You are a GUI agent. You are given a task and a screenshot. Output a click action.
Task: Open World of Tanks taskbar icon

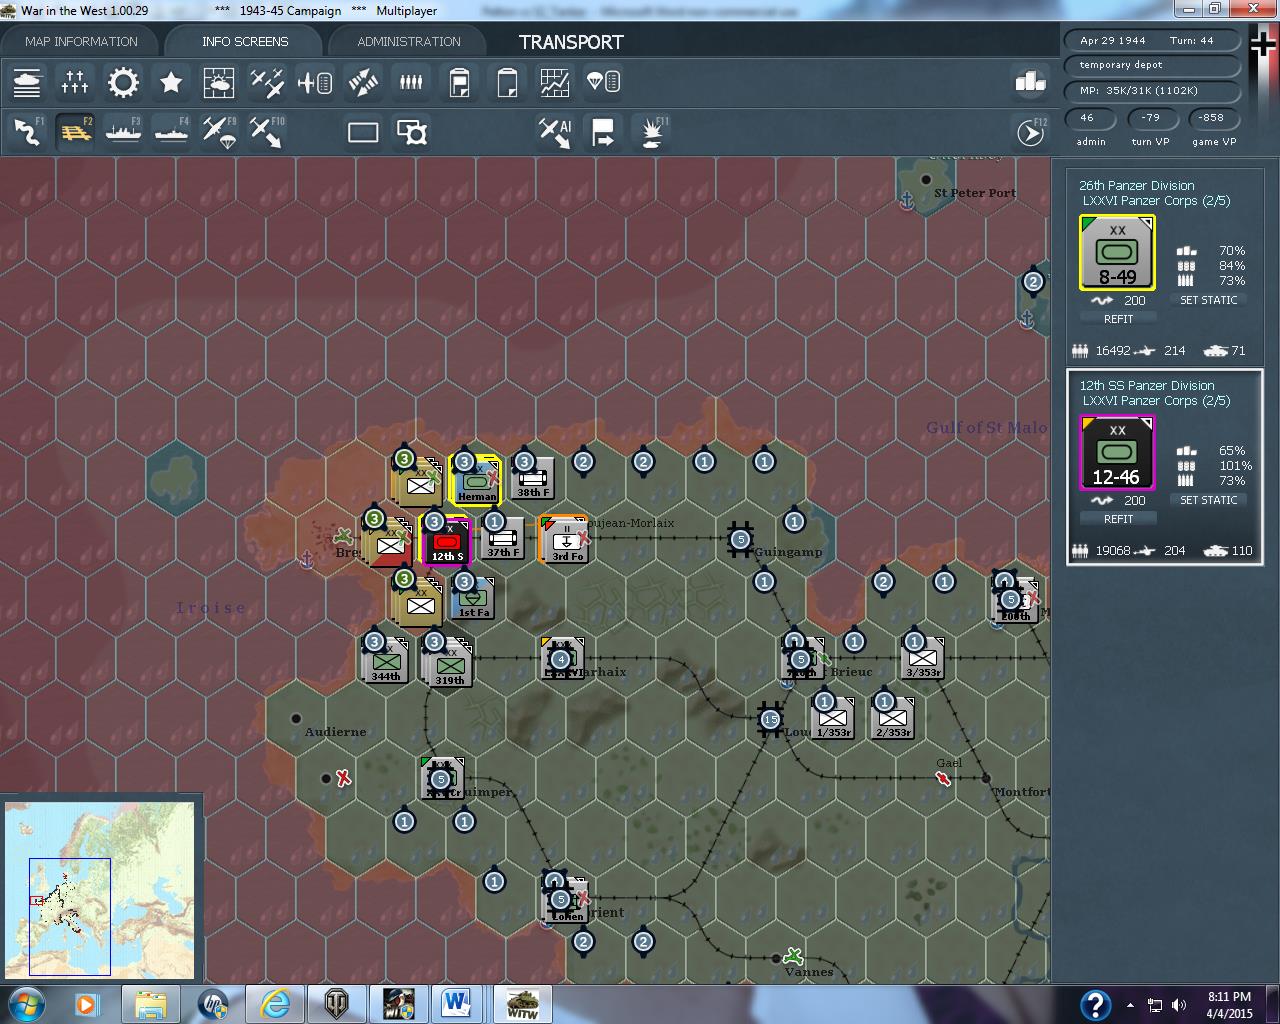pyautogui.click(x=336, y=1003)
